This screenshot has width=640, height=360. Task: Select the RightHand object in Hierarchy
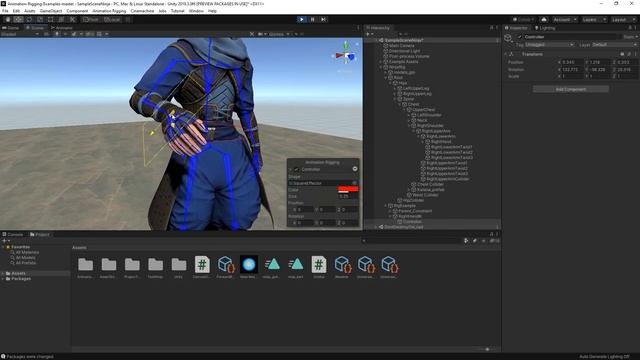(441, 142)
